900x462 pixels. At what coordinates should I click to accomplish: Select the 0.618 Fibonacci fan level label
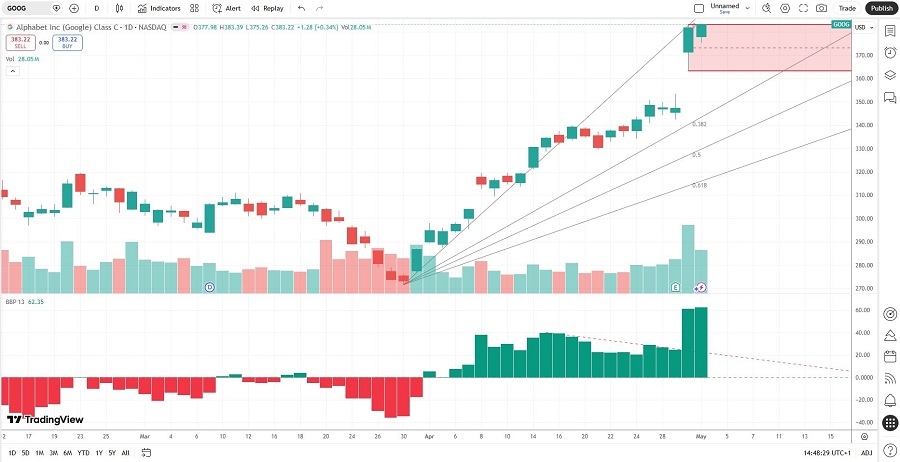(x=699, y=185)
